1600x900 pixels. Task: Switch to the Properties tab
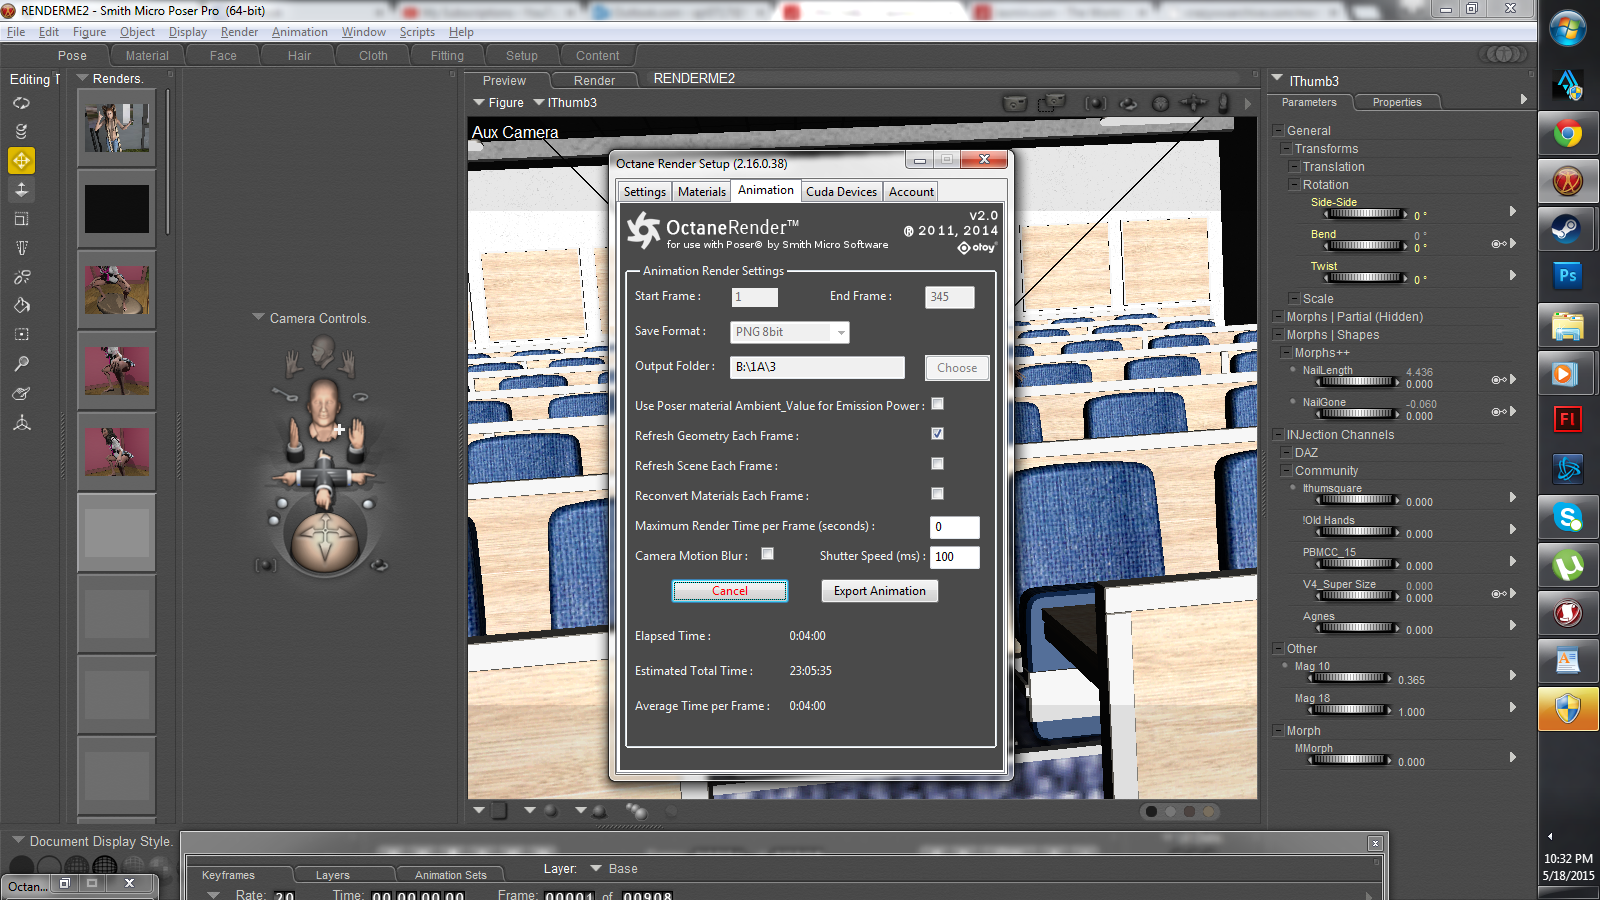pos(1397,102)
